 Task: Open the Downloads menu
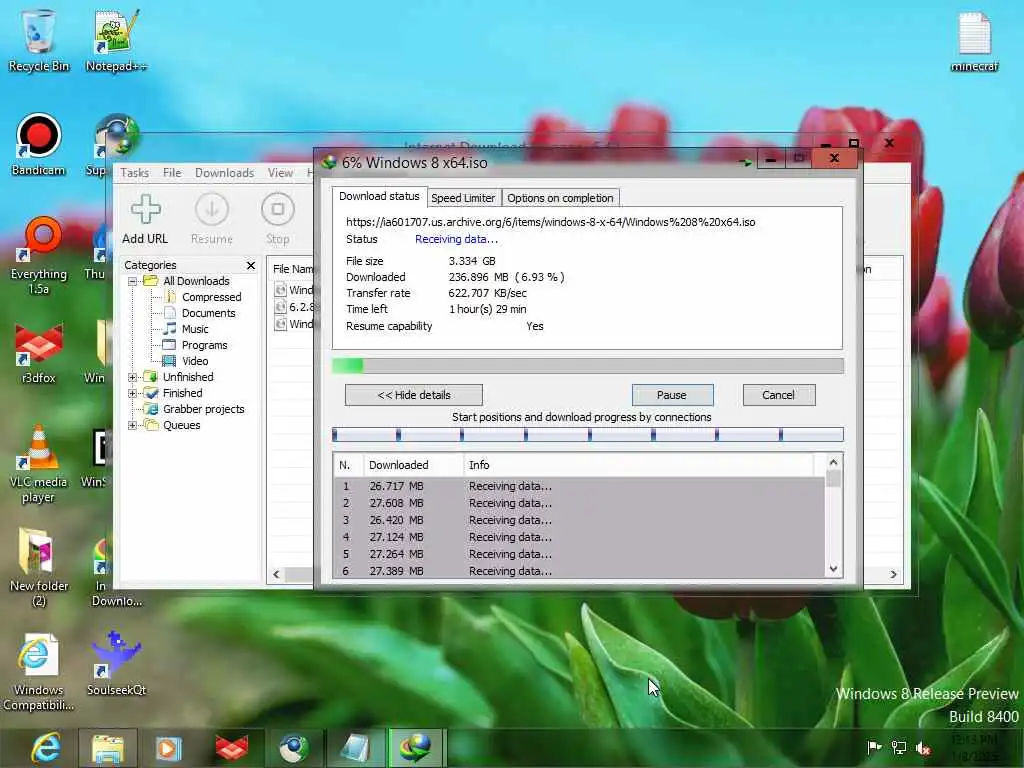(224, 172)
